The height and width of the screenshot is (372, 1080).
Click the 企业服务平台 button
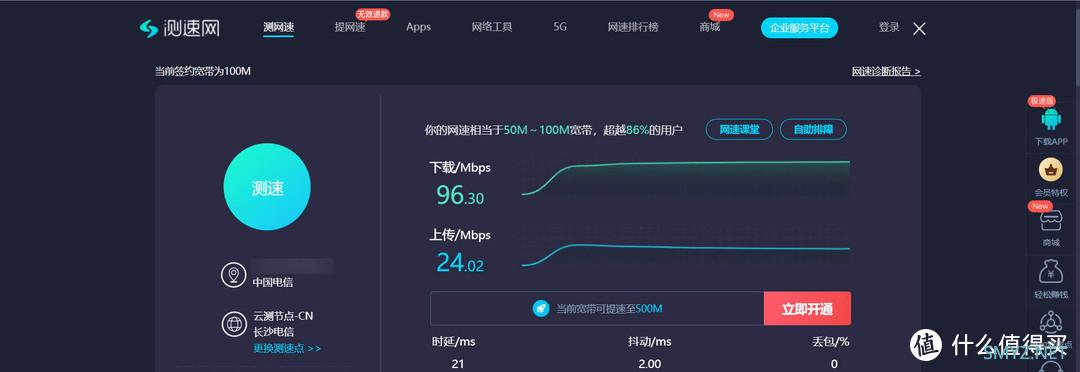(x=799, y=28)
